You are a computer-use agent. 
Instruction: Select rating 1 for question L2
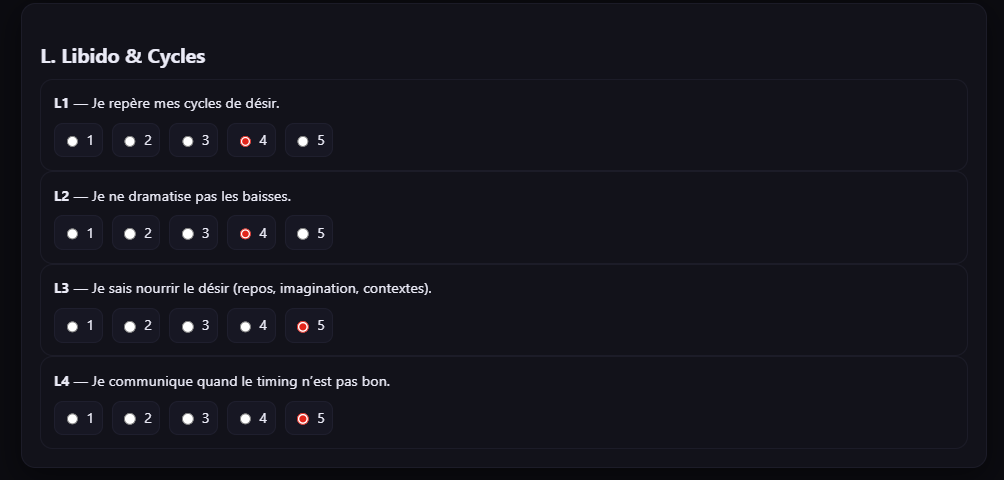(72, 234)
